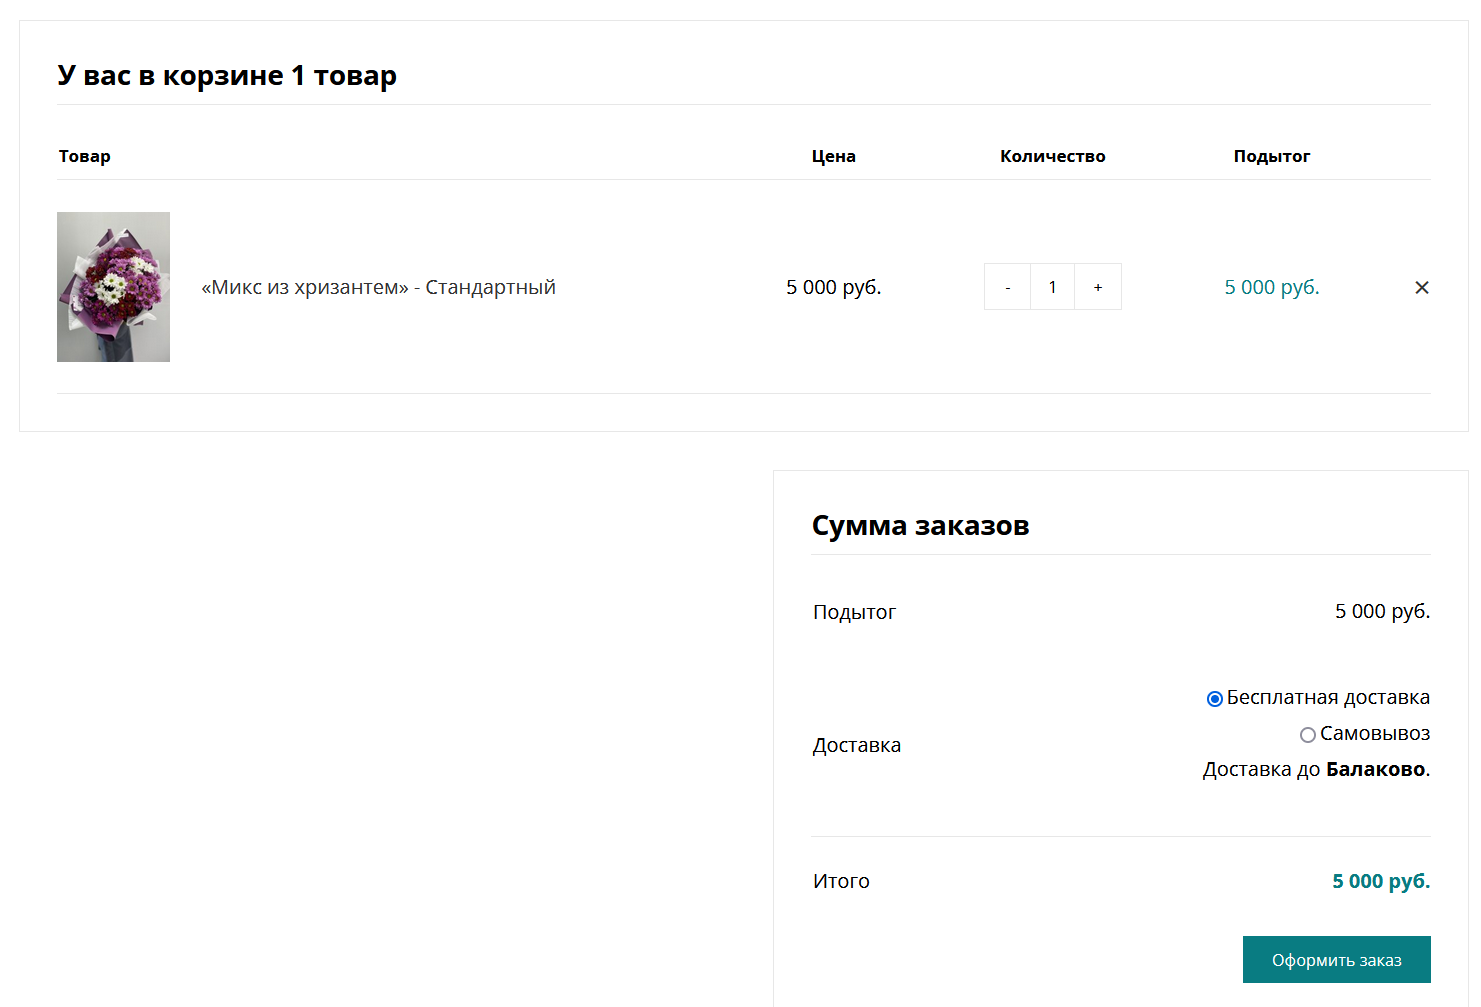Image resolution: width=1481 pixels, height=1007 pixels.
Task: Click the Цена column header
Action: click(833, 156)
